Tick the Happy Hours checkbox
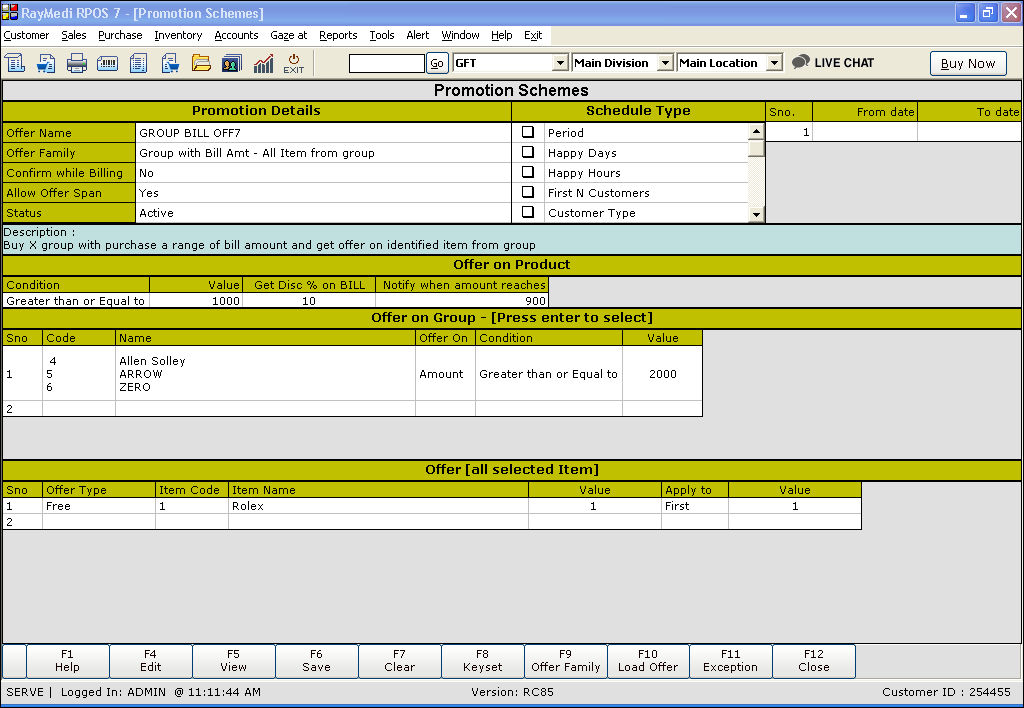The image size is (1024, 708). point(528,172)
